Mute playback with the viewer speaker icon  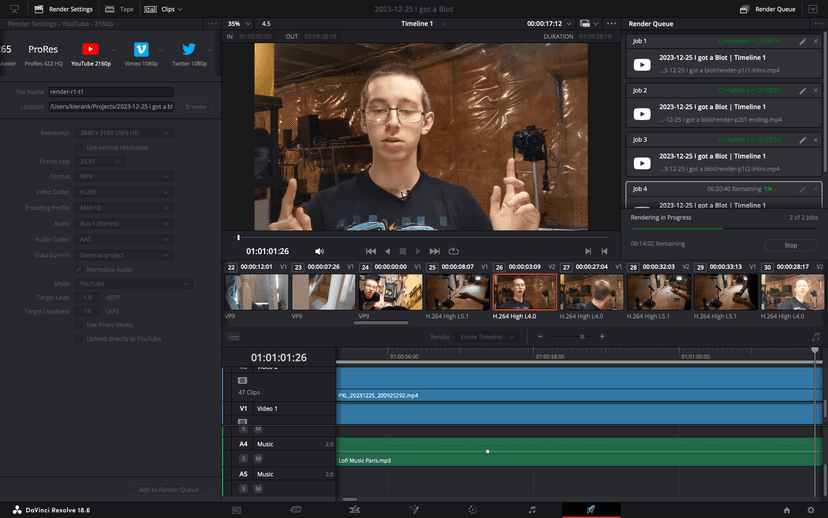[319, 251]
